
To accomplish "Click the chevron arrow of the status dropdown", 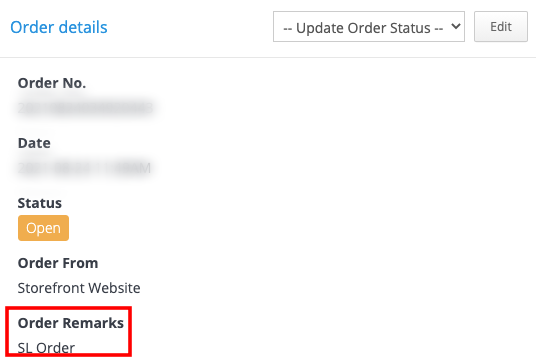I will click(456, 26).
